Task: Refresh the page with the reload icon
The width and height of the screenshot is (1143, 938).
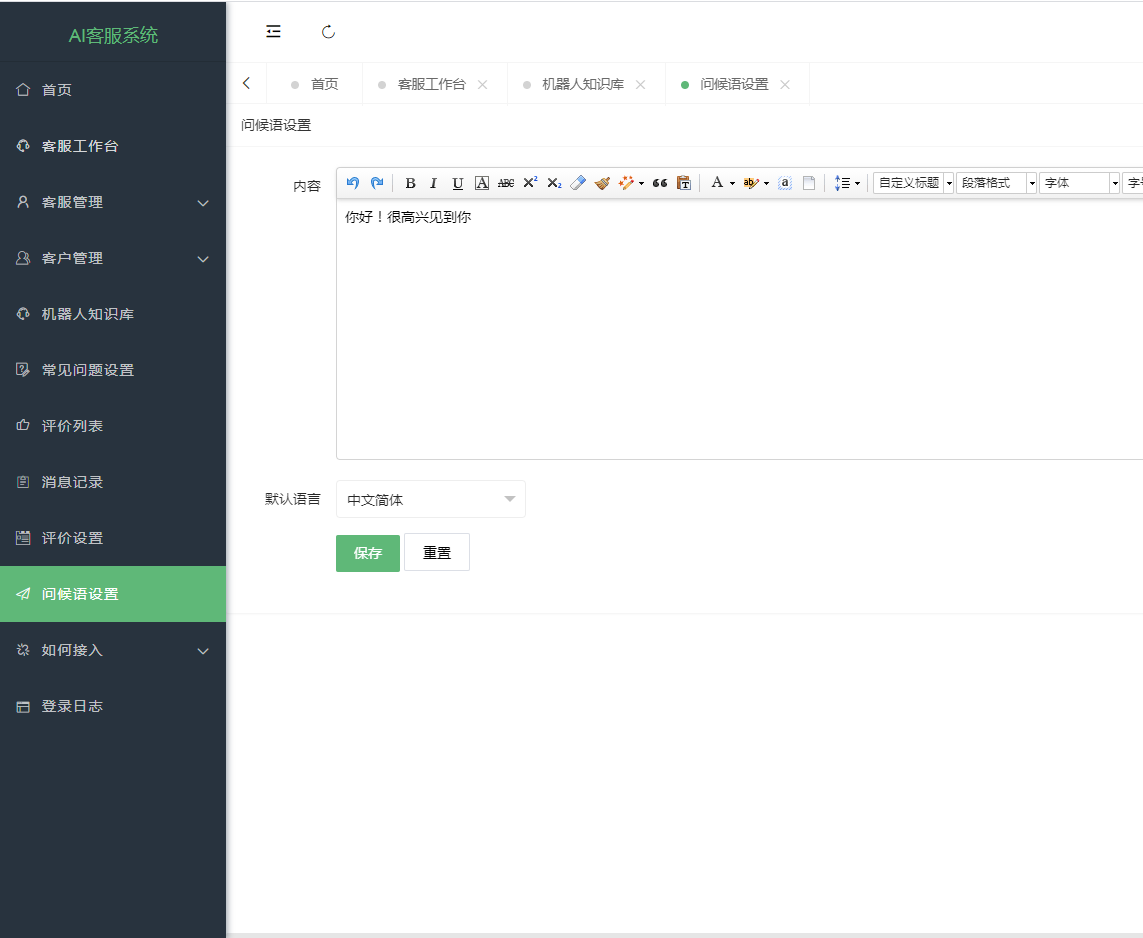Action: [x=328, y=32]
